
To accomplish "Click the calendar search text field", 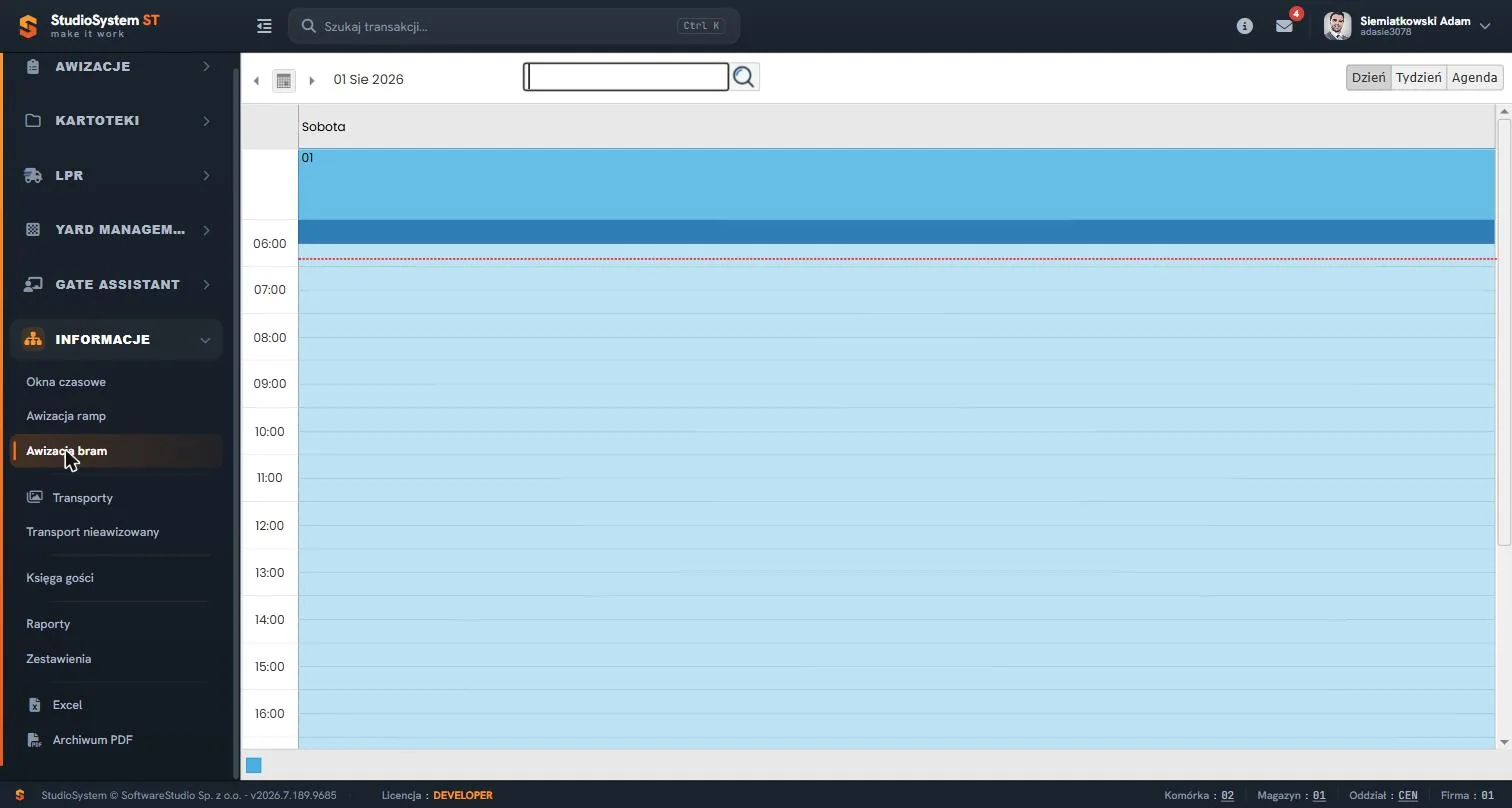I will (627, 77).
